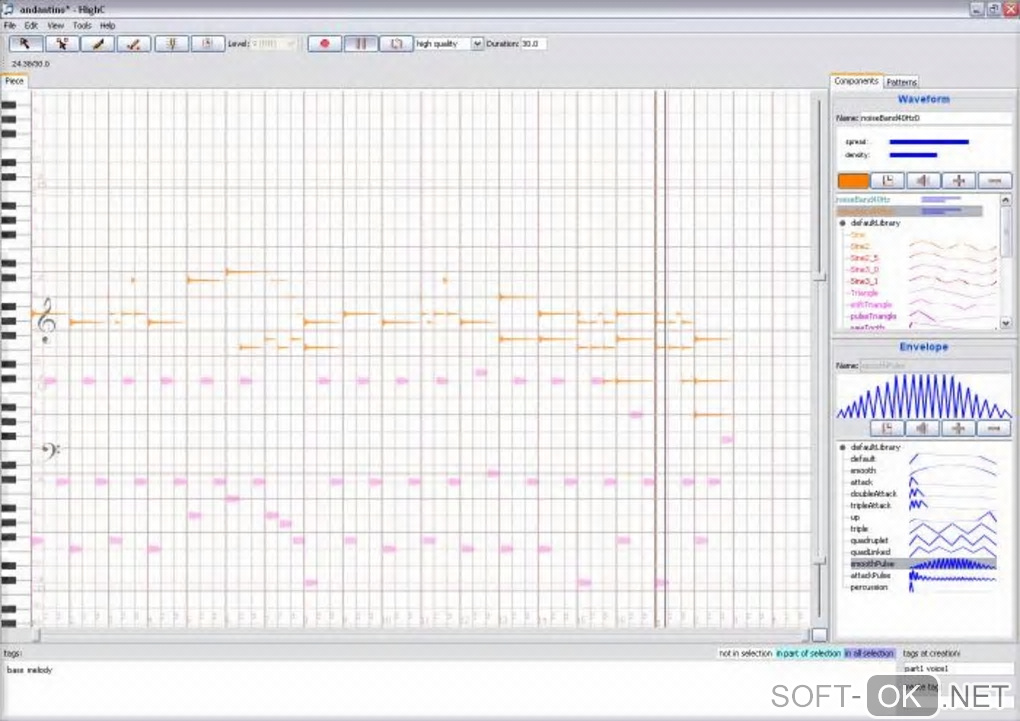Viewport: 1020px width, 721px height.
Task: Click the loop button after pause
Action: click(x=396, y=44)
